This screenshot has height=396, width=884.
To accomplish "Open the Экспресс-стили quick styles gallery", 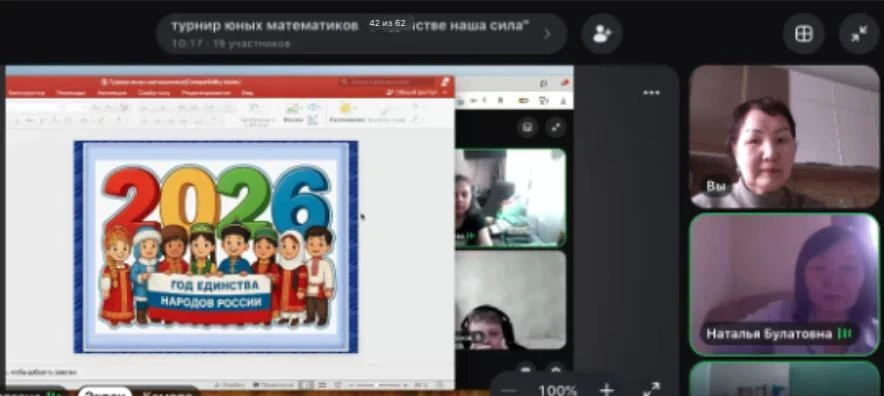I will [x=386, y=112].
